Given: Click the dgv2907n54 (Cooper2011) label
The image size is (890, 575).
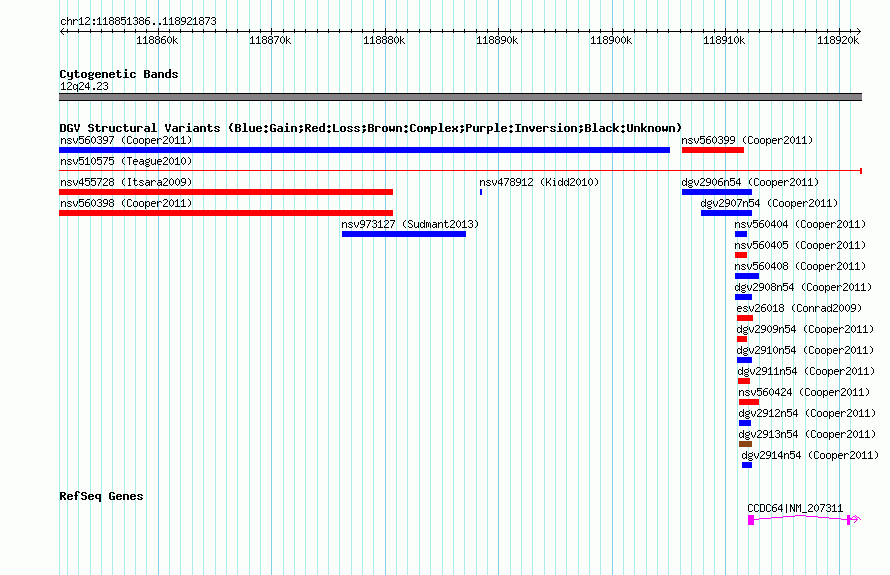Looking at the screenshot, I should (x=769, y=203).
